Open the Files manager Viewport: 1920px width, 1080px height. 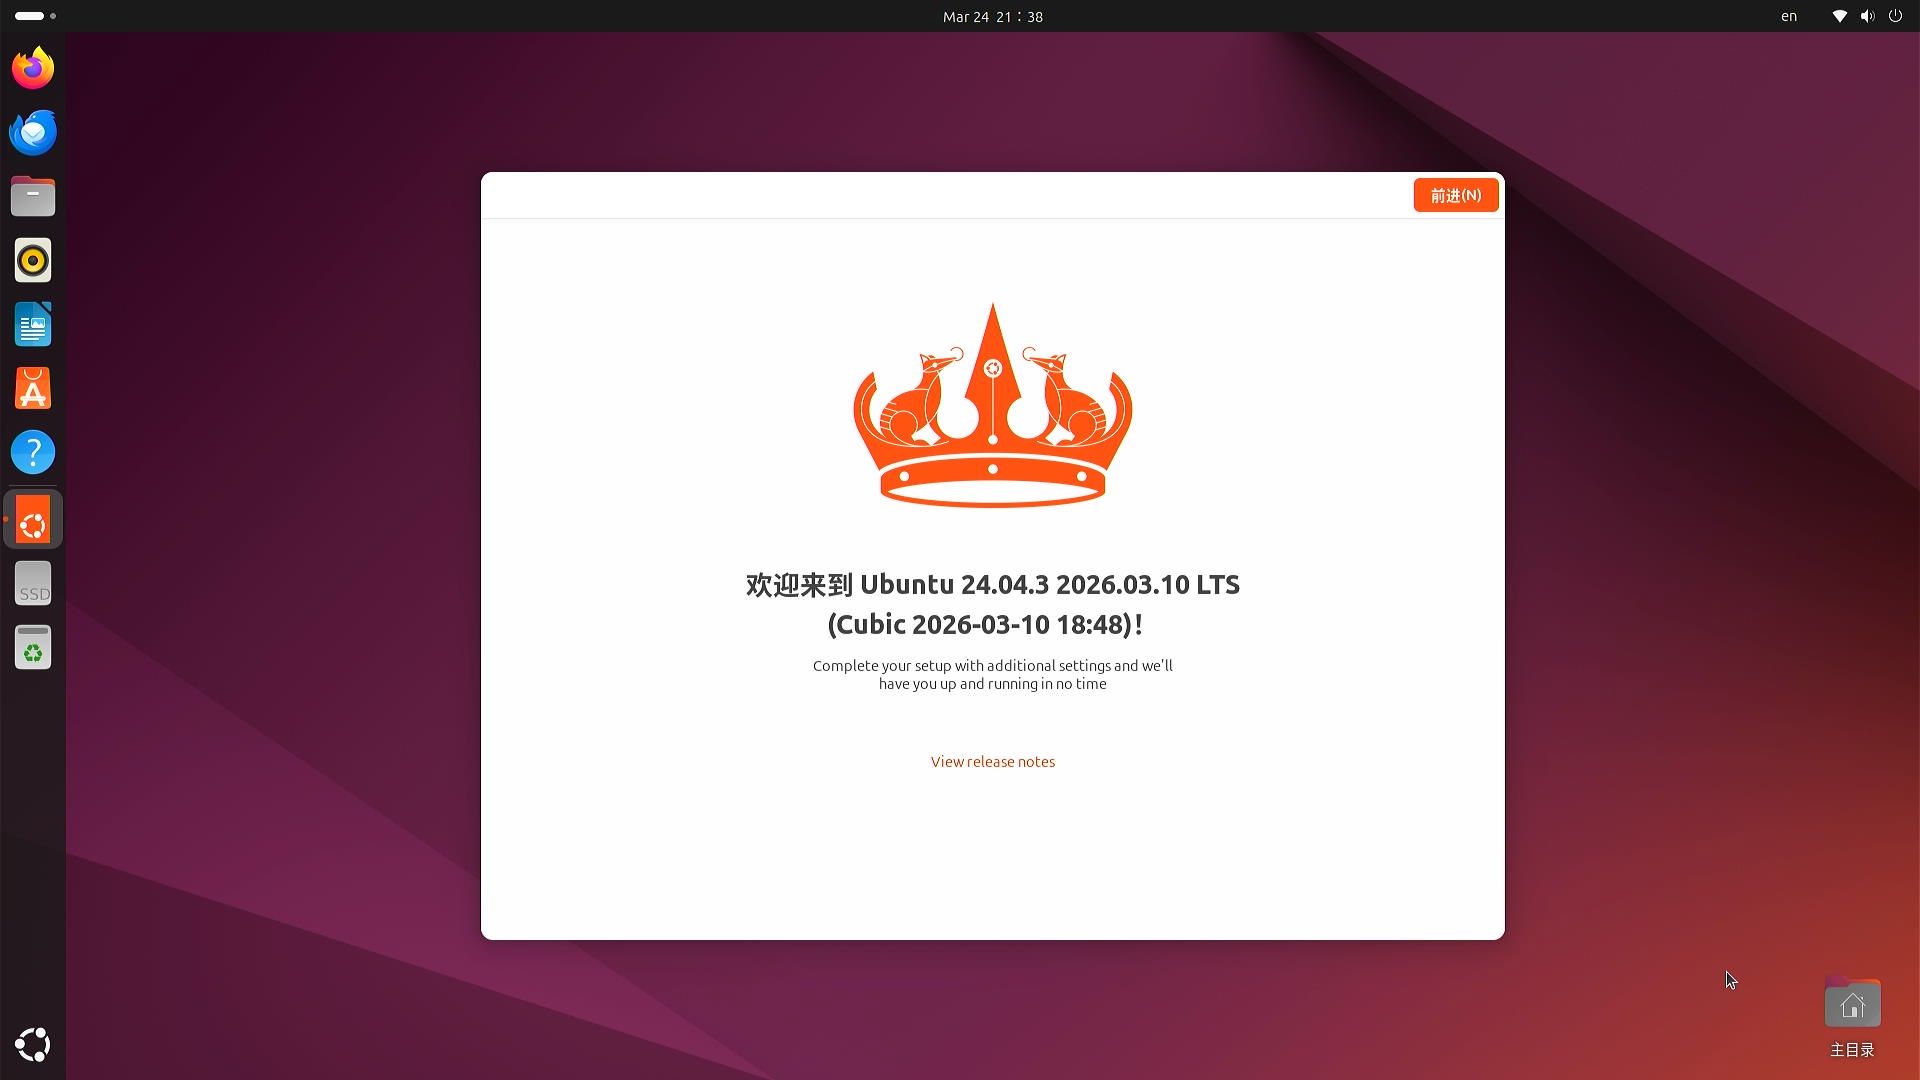pos(33,196)
